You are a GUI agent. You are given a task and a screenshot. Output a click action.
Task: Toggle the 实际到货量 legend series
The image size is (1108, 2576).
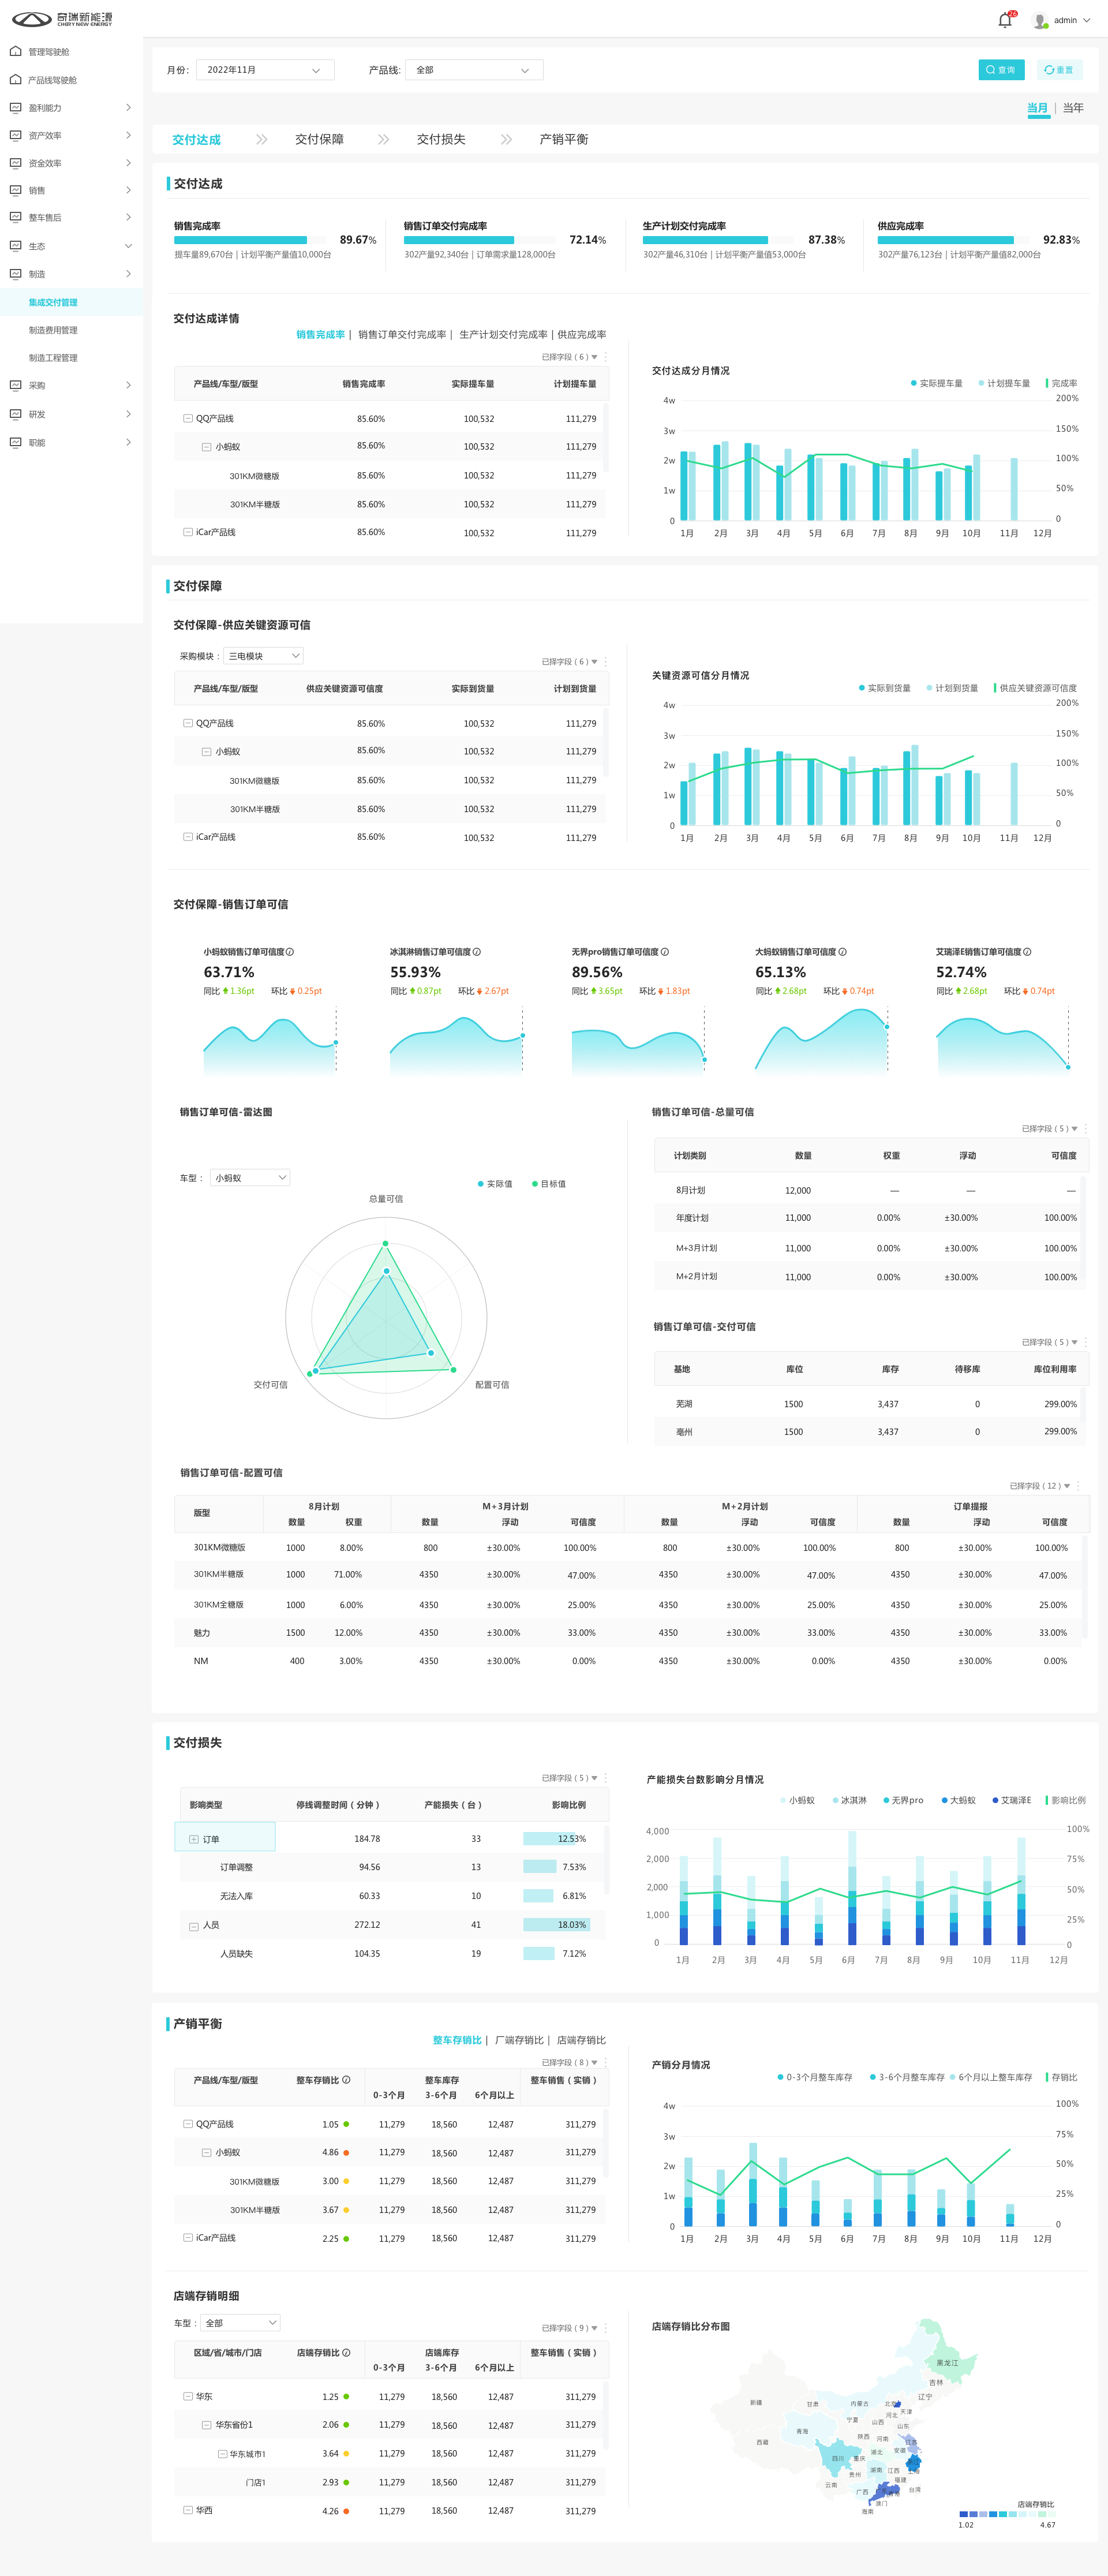click(884, 688)
